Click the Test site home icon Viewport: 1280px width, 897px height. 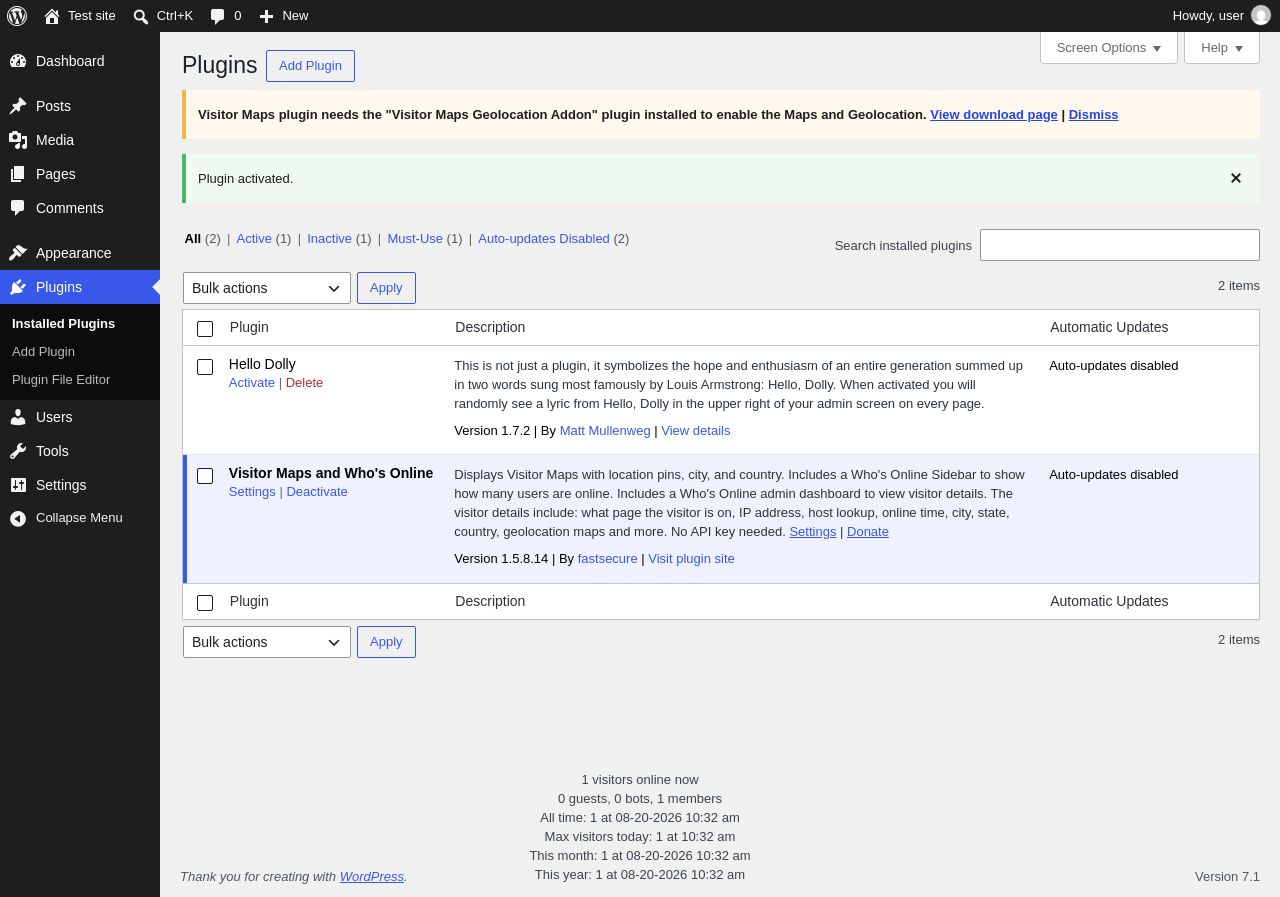click(52, 16)
